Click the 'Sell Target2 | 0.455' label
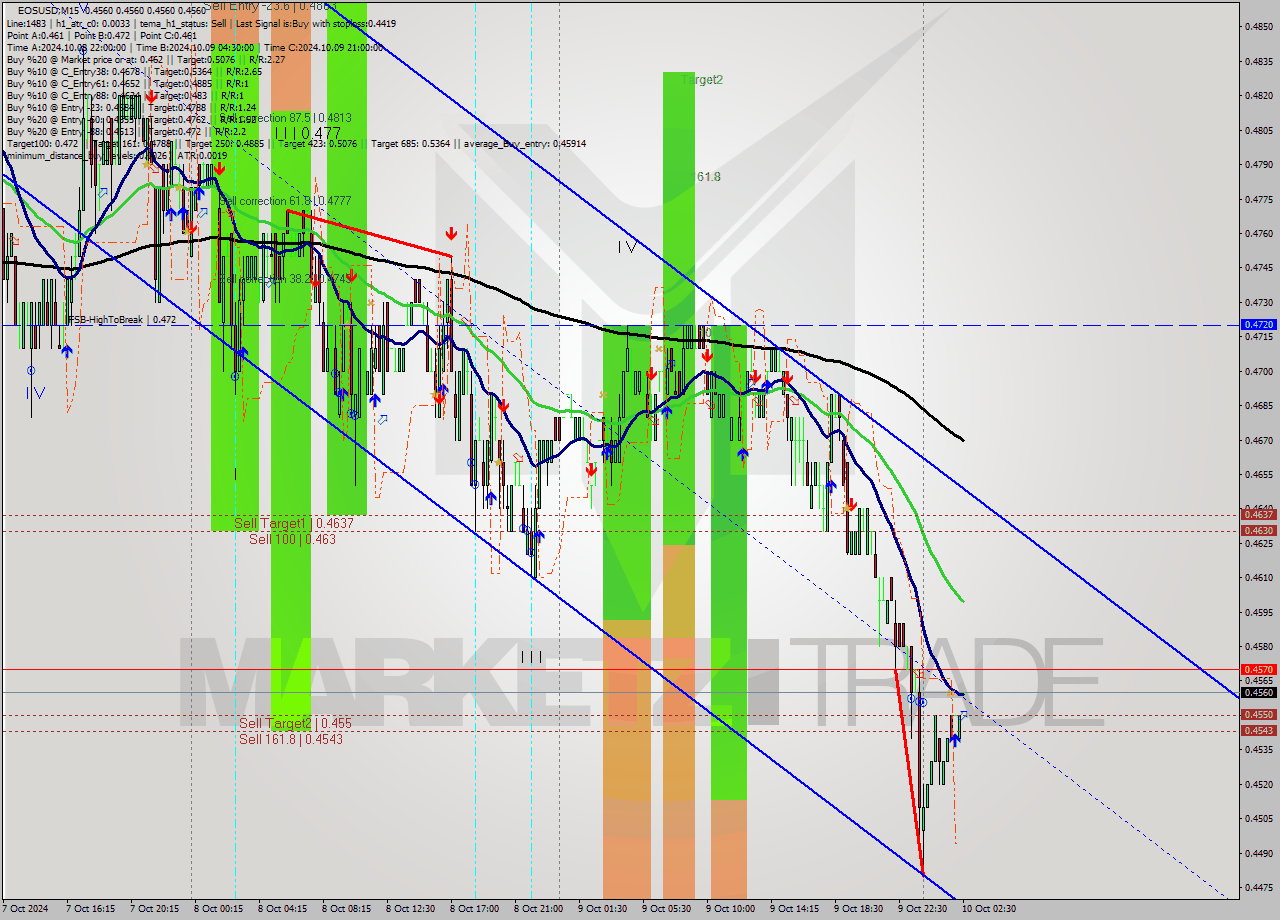The height and width of the screenshot is (920, 1280). 295,723
